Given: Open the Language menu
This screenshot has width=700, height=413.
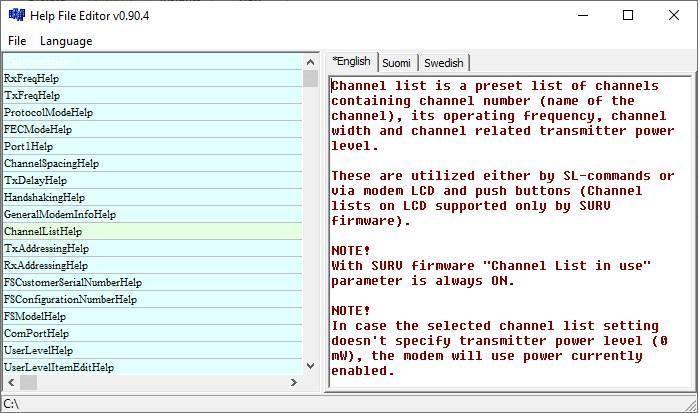Looking at the screenshot, I should [x=66, y=41].
